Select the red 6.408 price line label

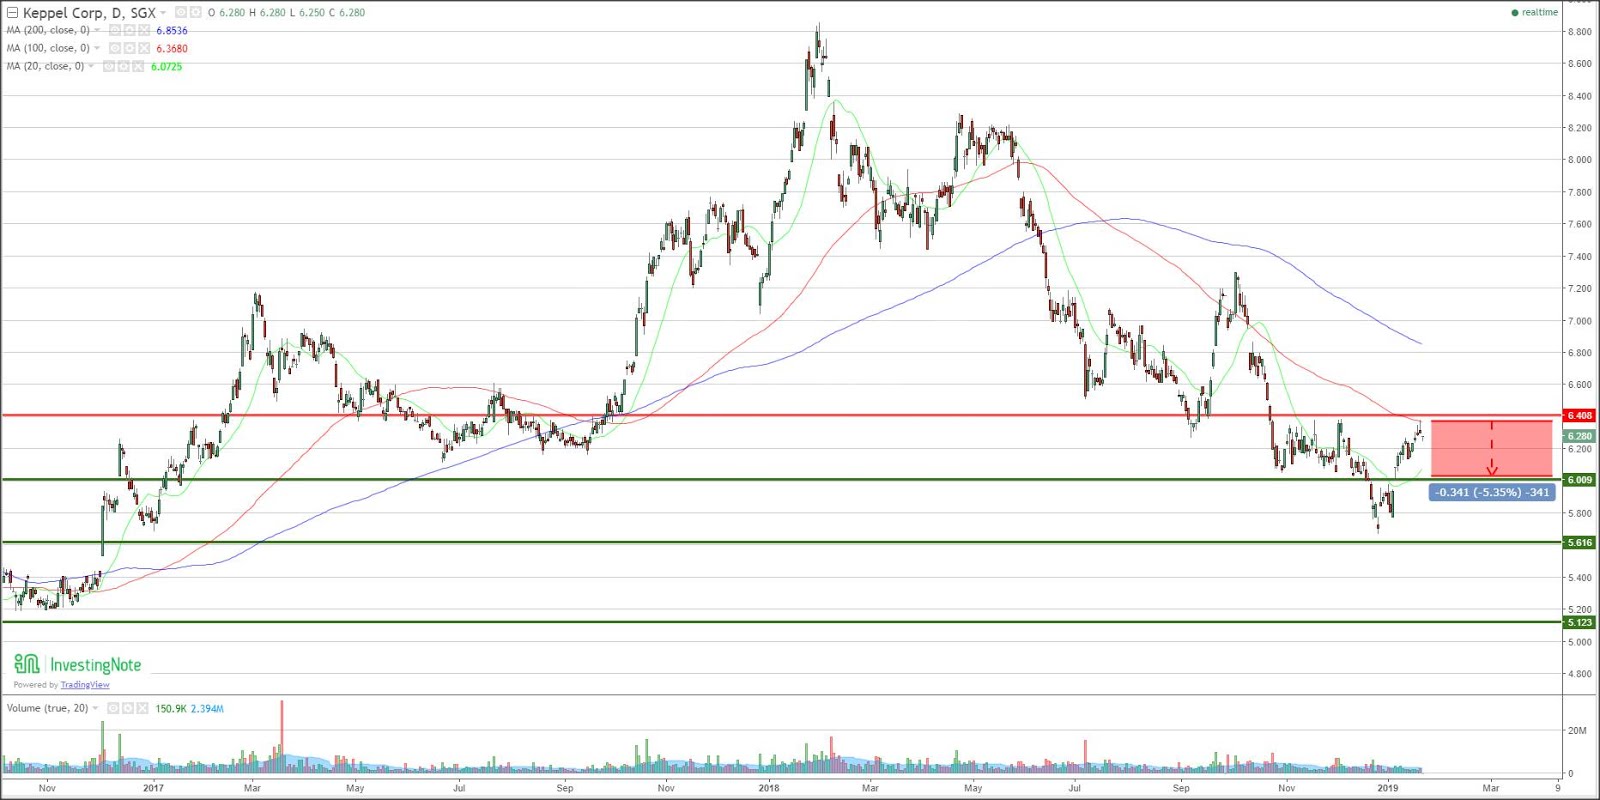1579,415
